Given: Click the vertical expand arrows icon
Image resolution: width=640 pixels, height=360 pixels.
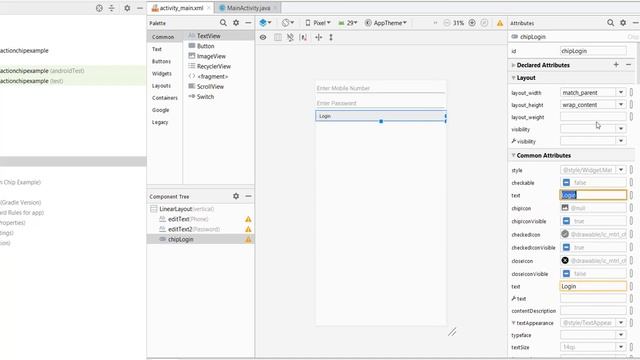Looking at the screenshot, I should tap(331, 37).
